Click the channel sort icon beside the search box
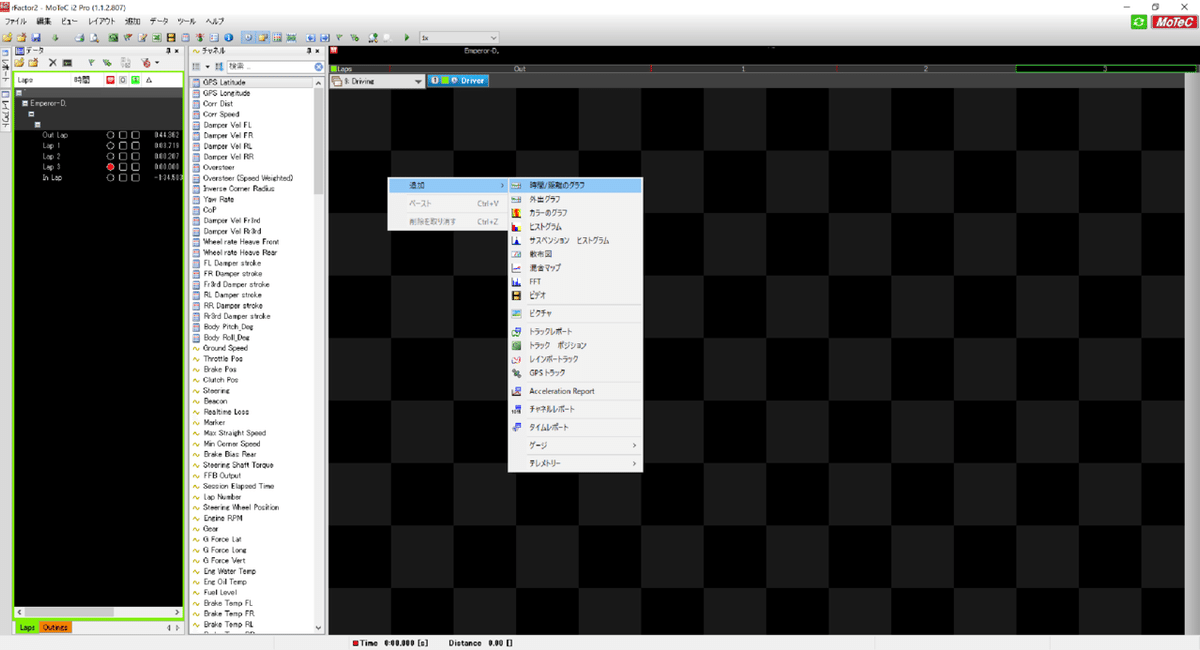 (219, 66)
